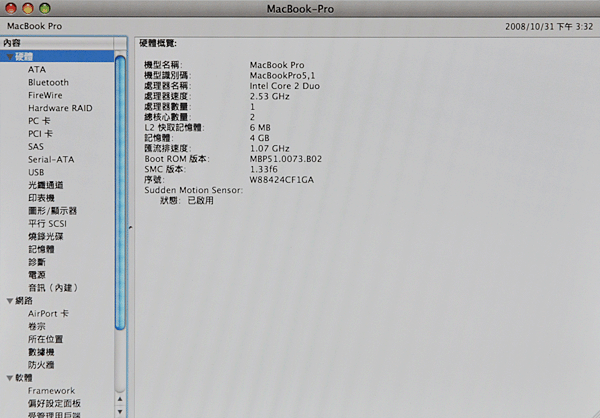Click the pane splitter handle dot
The height and width of the screenshot is (418, 600).
click(x=130, y=228)
